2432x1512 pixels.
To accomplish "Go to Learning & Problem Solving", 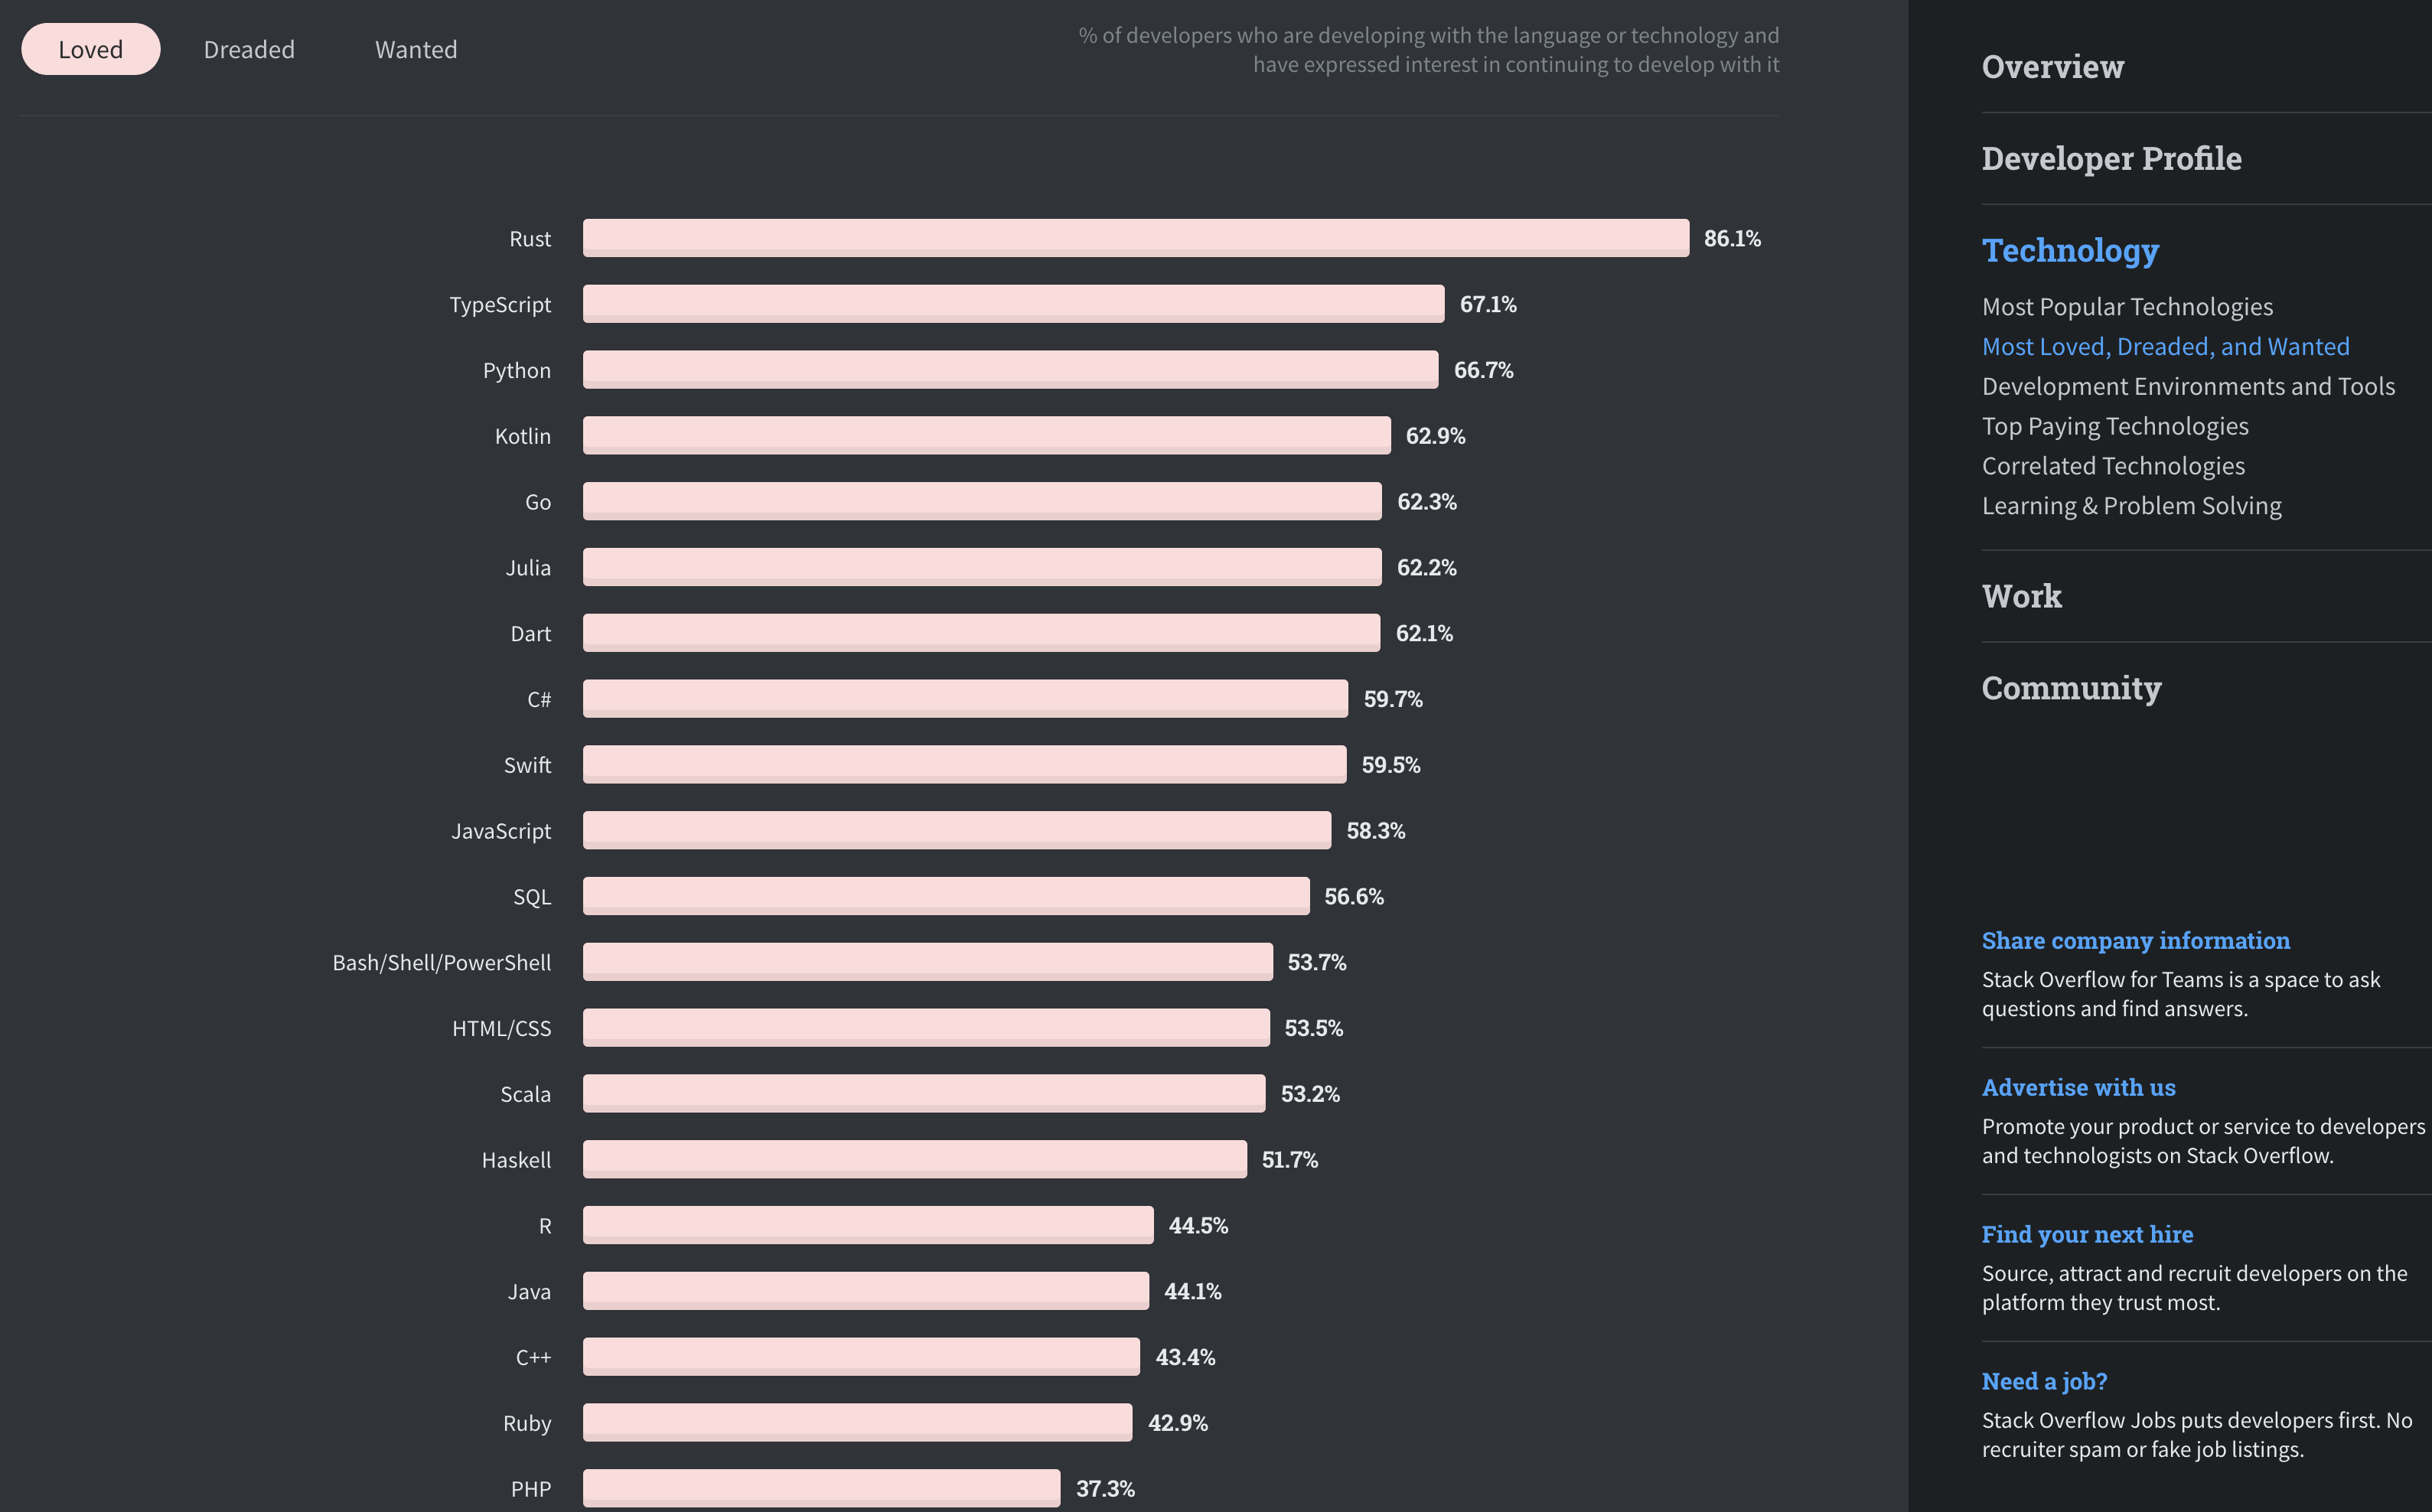I will [x=2131, y=507].
